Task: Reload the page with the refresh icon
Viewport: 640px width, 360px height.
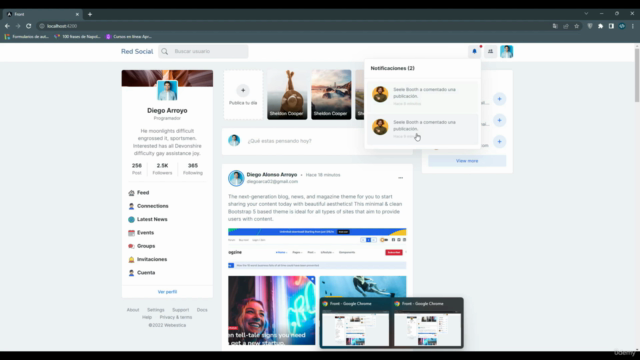Action: [29, 26]
